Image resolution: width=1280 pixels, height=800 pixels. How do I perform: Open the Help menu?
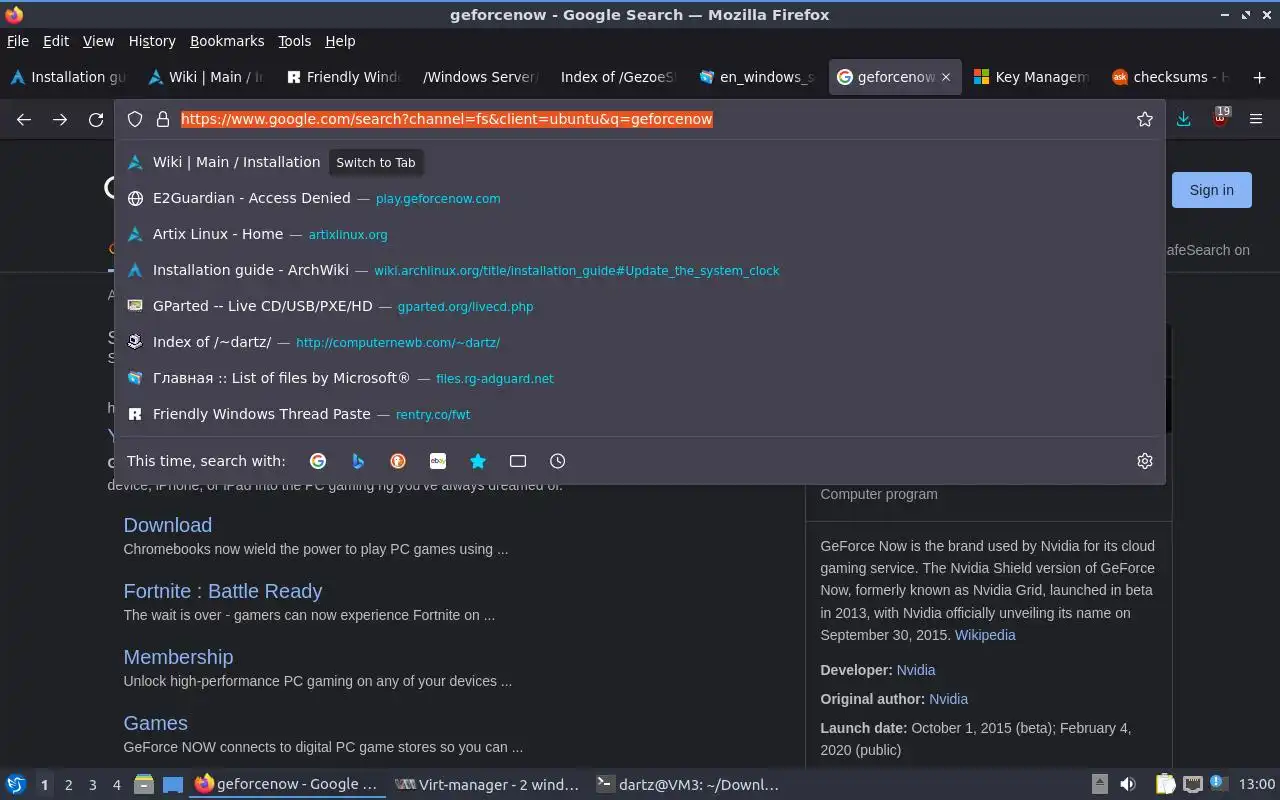[x=340, y=41]
